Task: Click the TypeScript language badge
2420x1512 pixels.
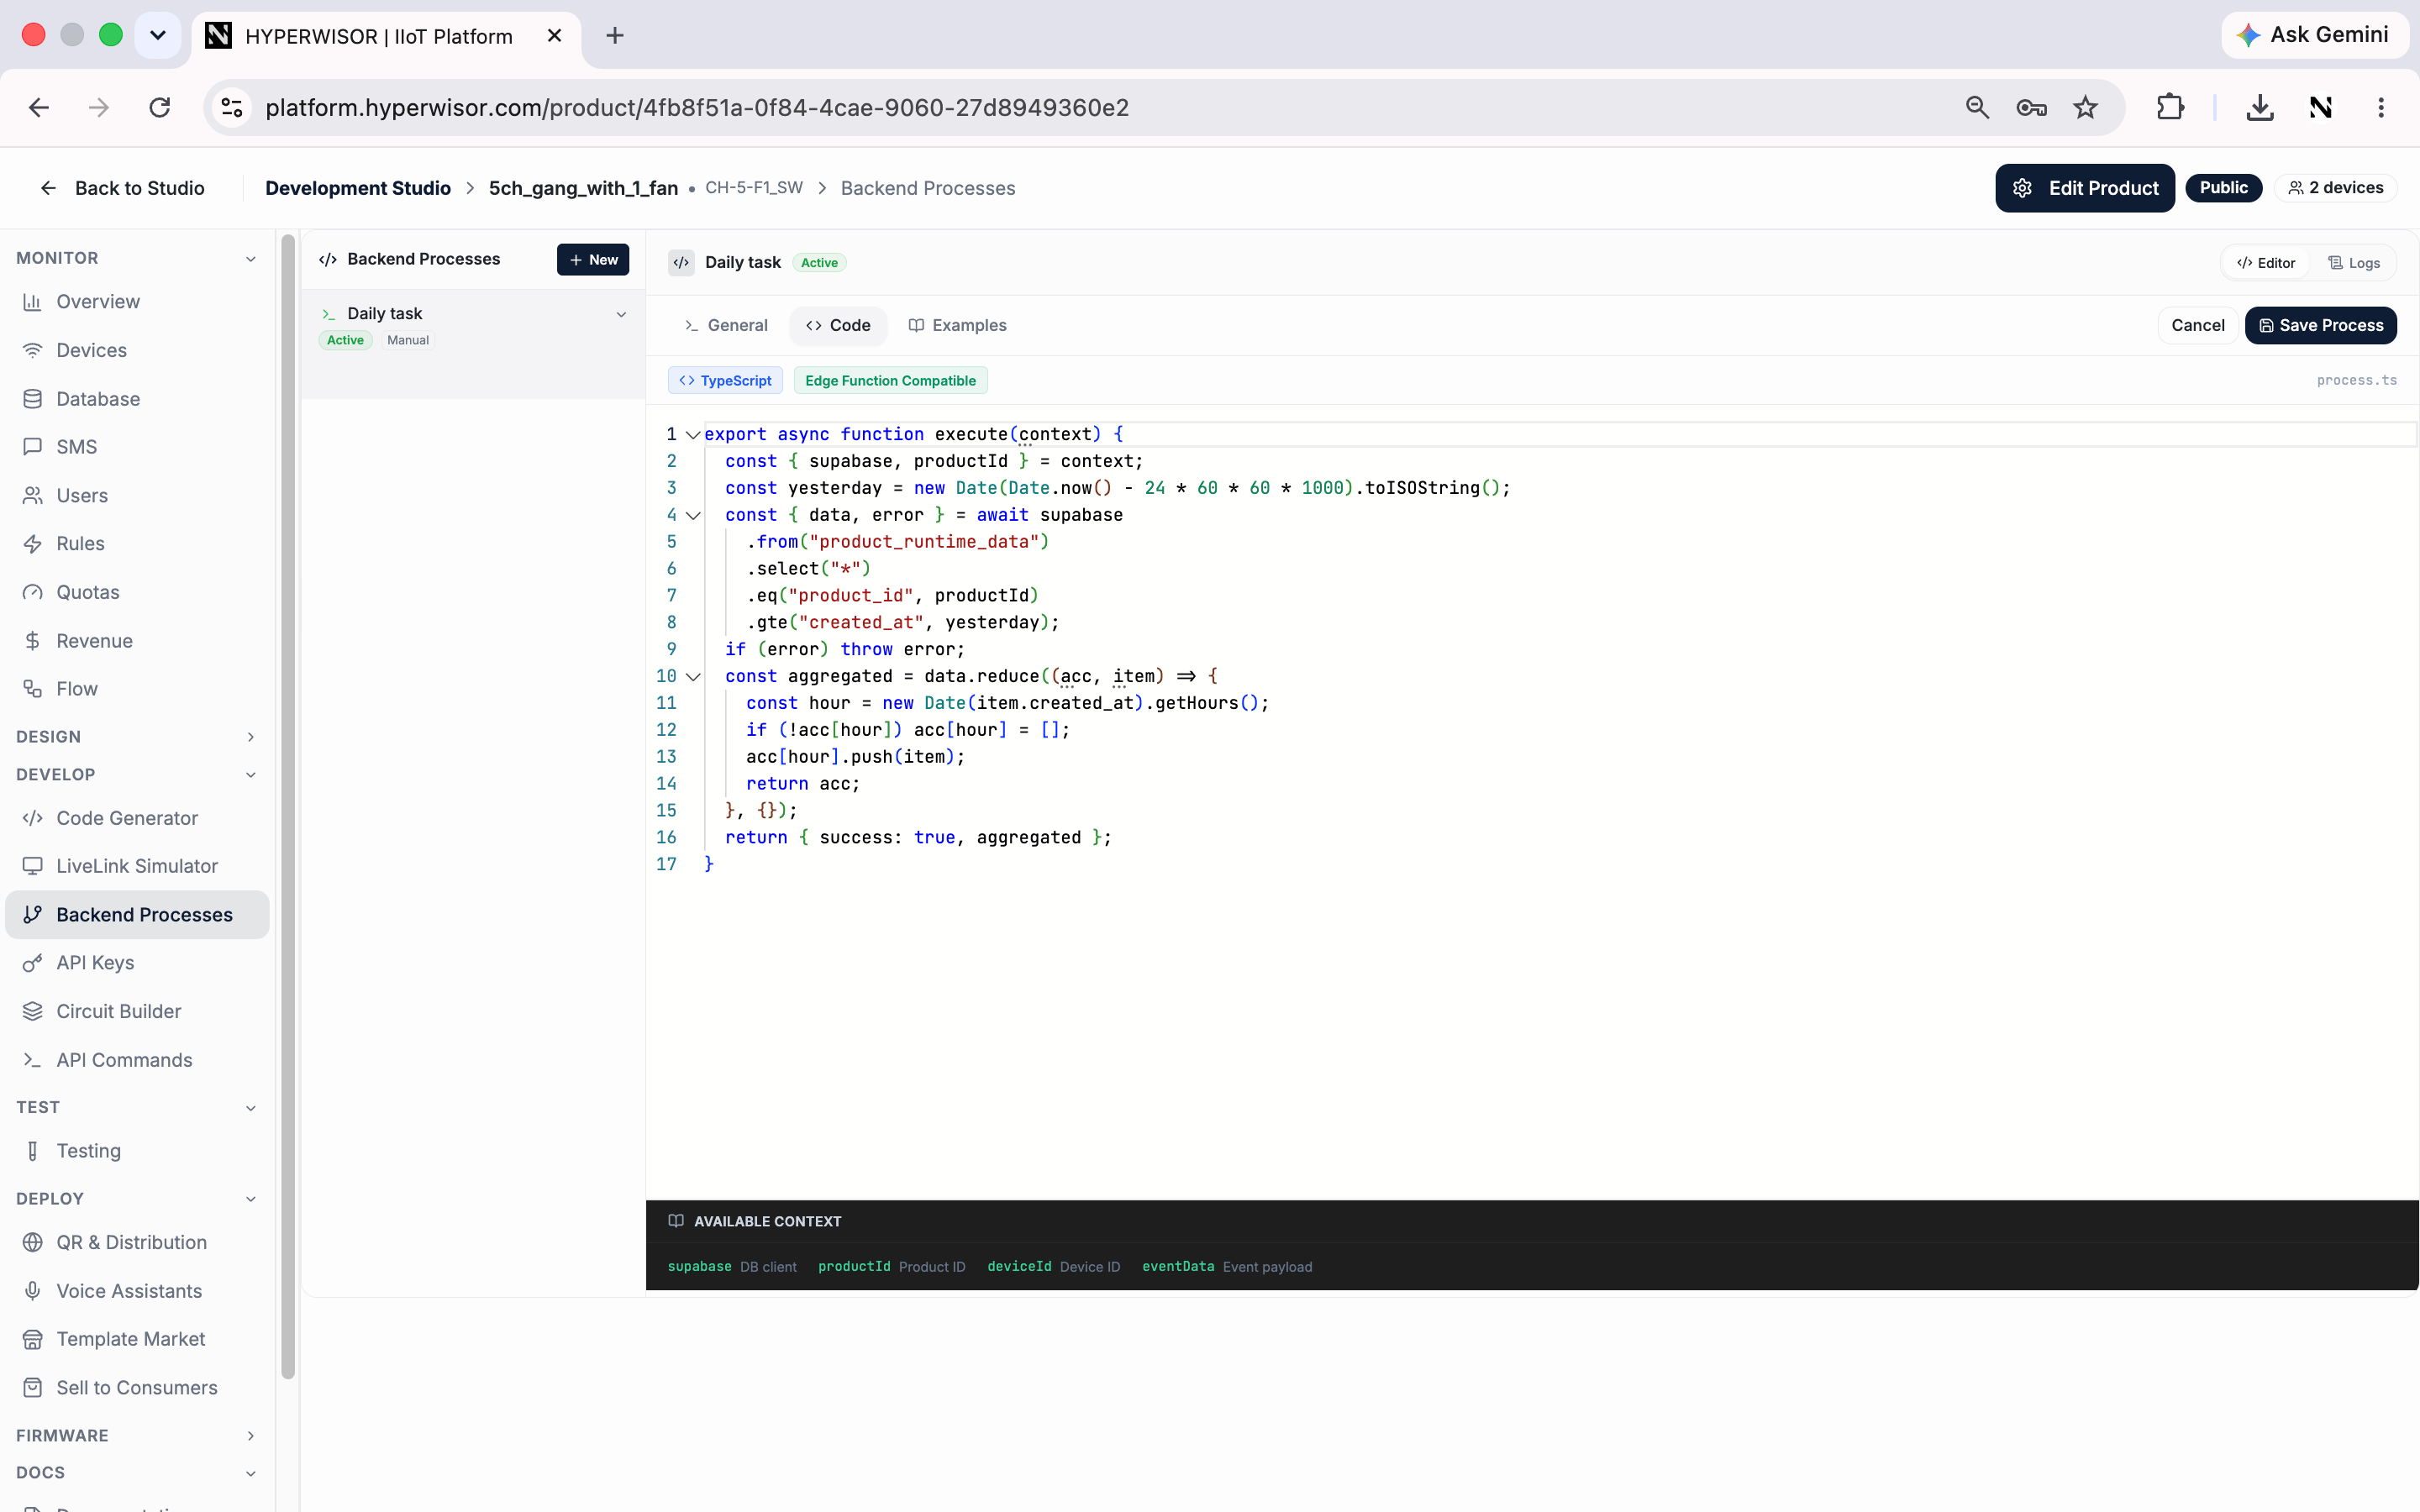Action: tap(725, 380)
